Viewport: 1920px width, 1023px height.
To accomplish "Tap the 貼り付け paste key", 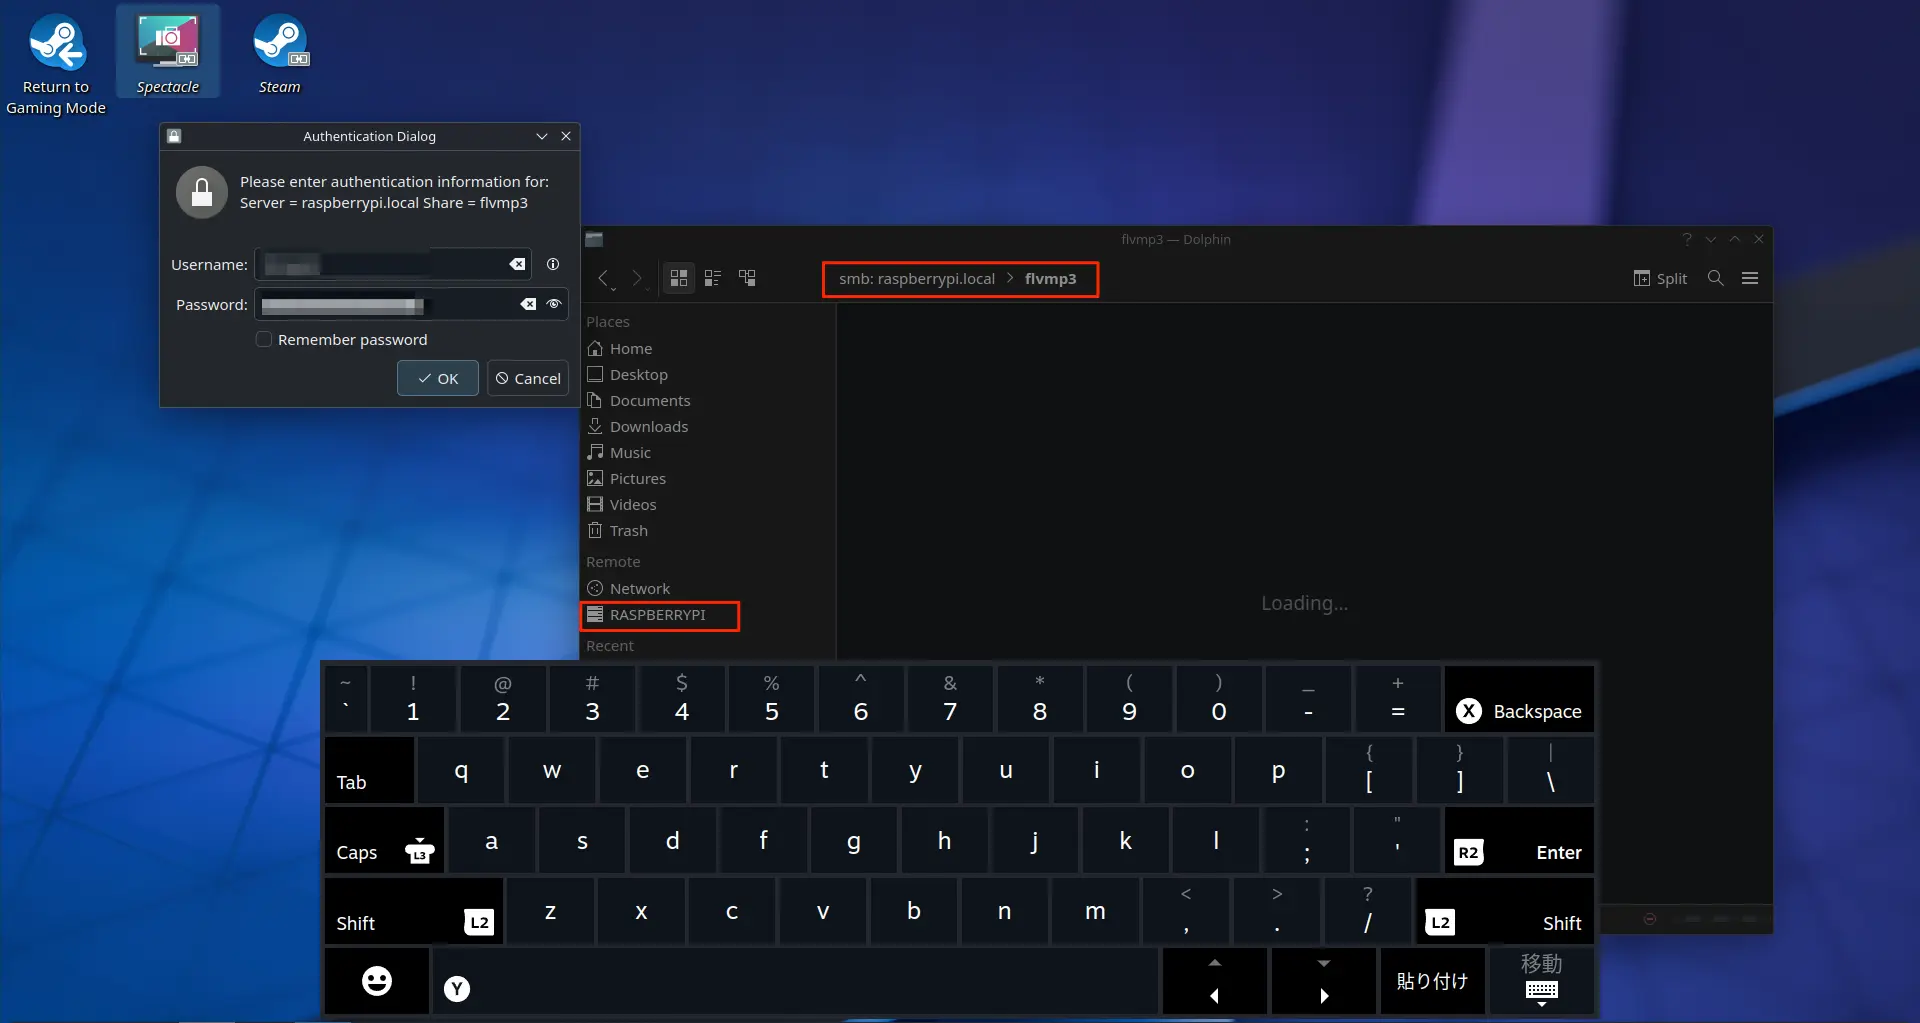I will 1433,981.
